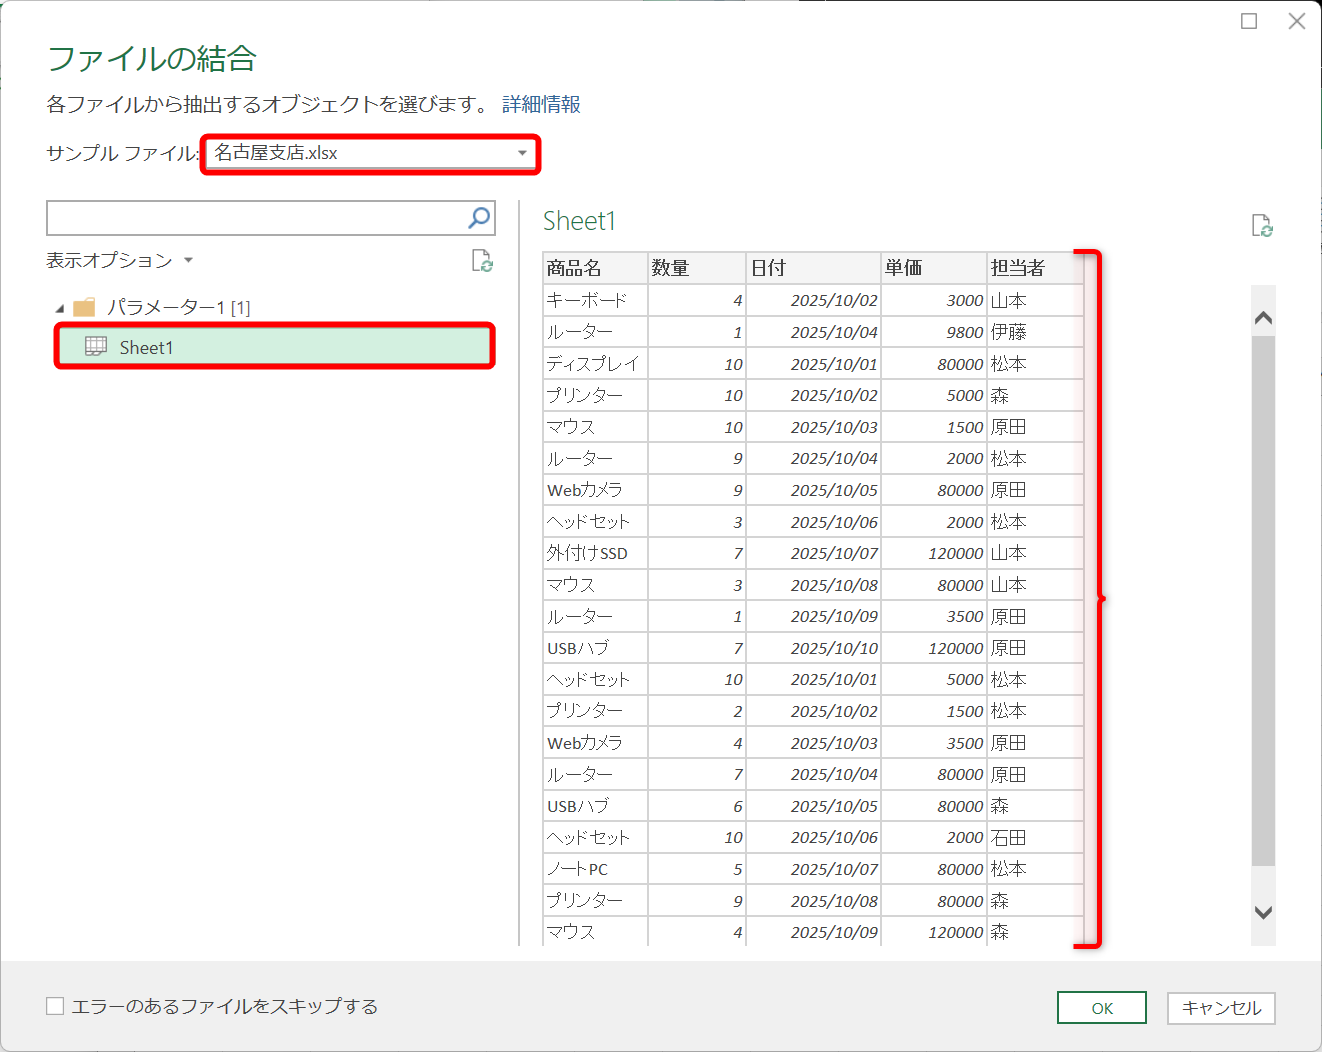Select the パラメーター1 folder entry
This screenshot has width=1322, height=1052.
pos(169,307)
